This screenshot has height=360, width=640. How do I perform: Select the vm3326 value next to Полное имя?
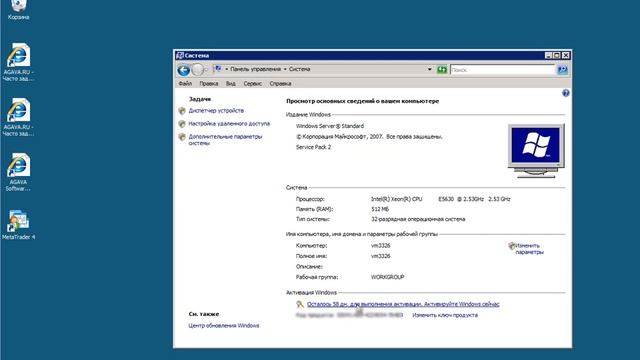pyautogui.click(x=380, y=256)
